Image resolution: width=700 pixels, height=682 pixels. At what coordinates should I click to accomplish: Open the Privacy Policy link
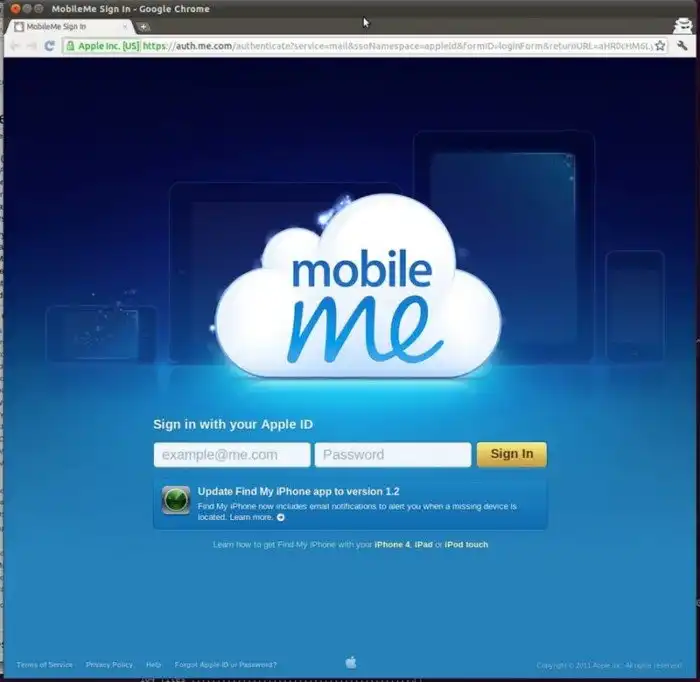[109, 665]
